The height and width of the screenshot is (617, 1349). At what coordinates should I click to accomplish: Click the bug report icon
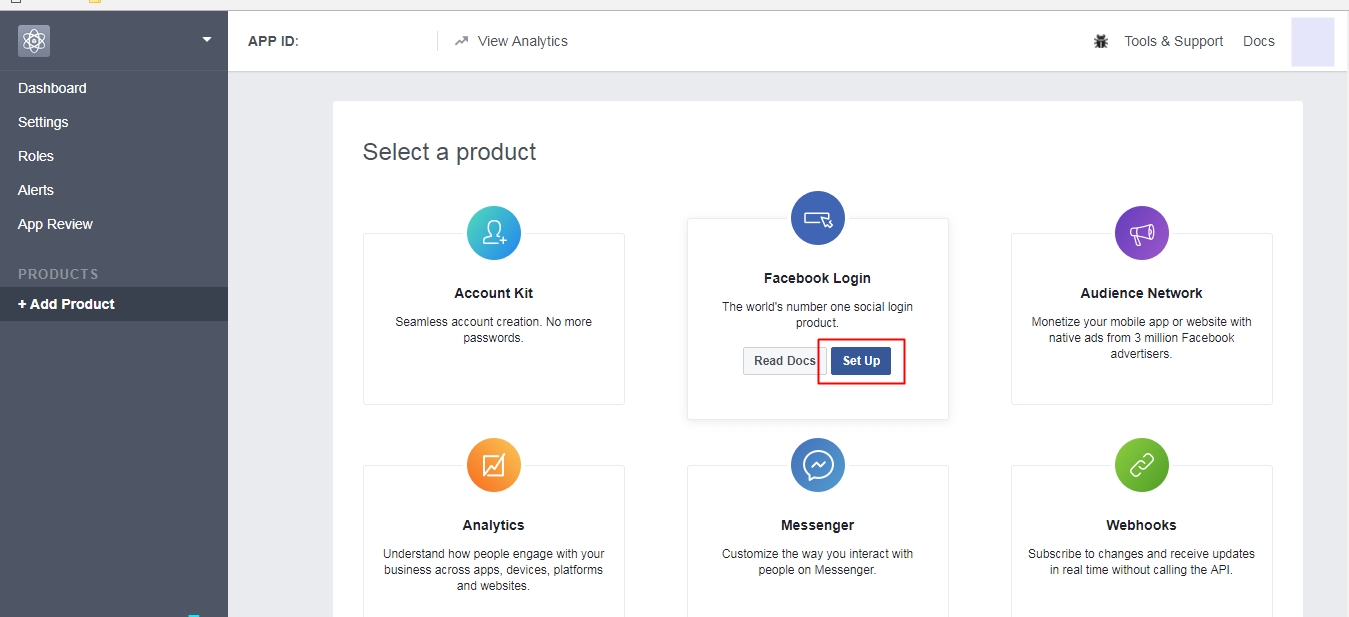(x=1101, y=41)
